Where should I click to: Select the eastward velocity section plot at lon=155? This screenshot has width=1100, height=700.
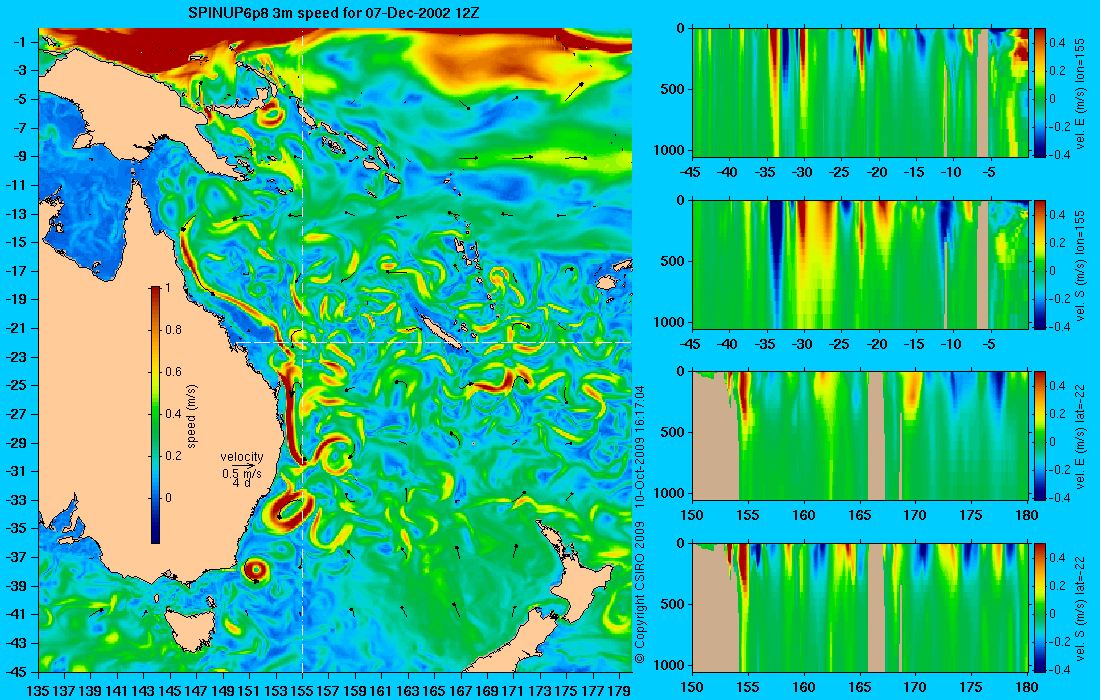(x=861, y=93)
